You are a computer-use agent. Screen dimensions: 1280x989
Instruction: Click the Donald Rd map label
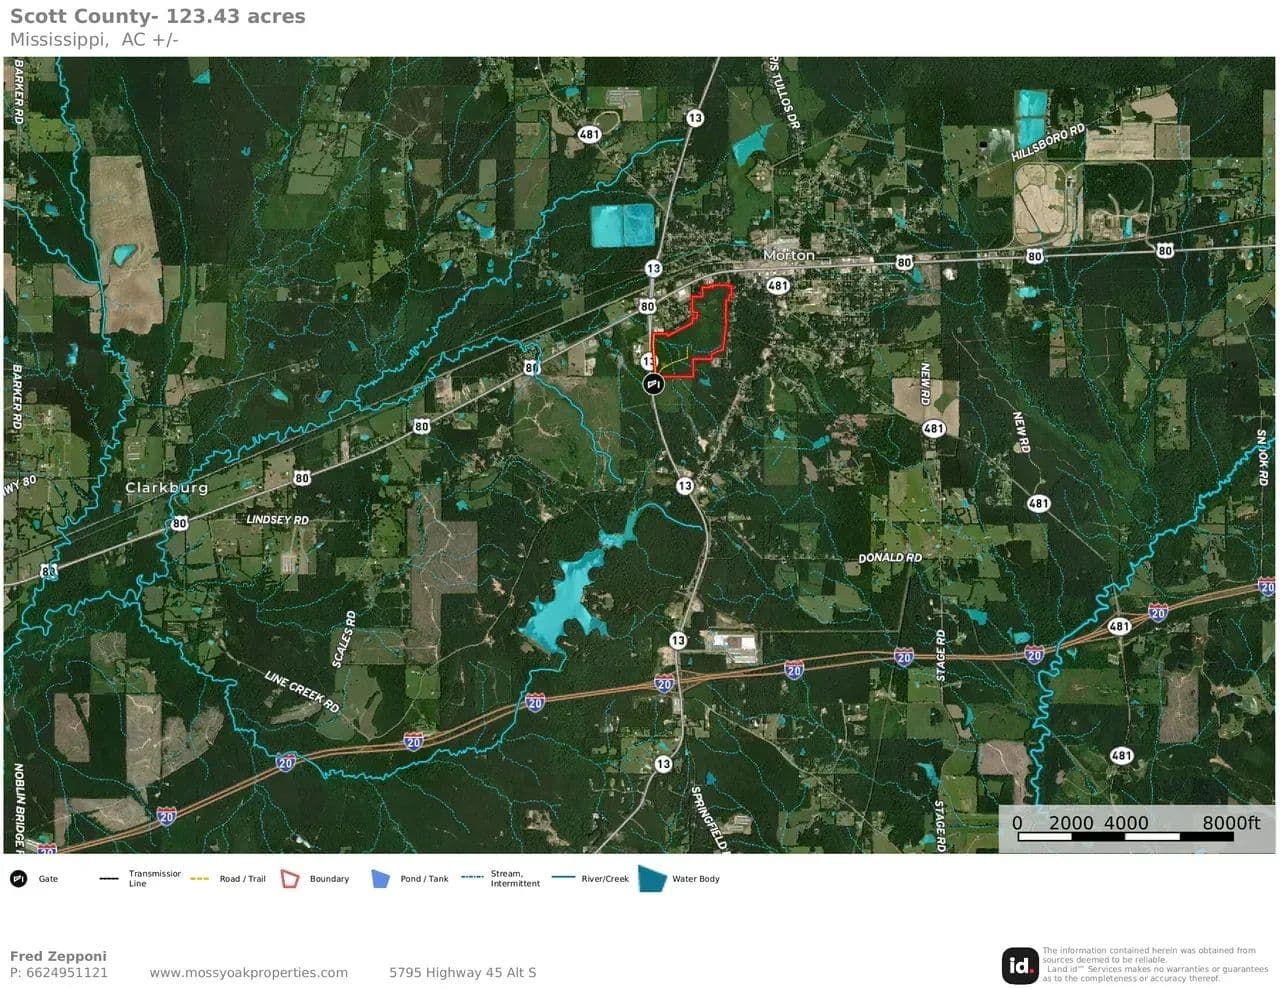coord(889,558)
